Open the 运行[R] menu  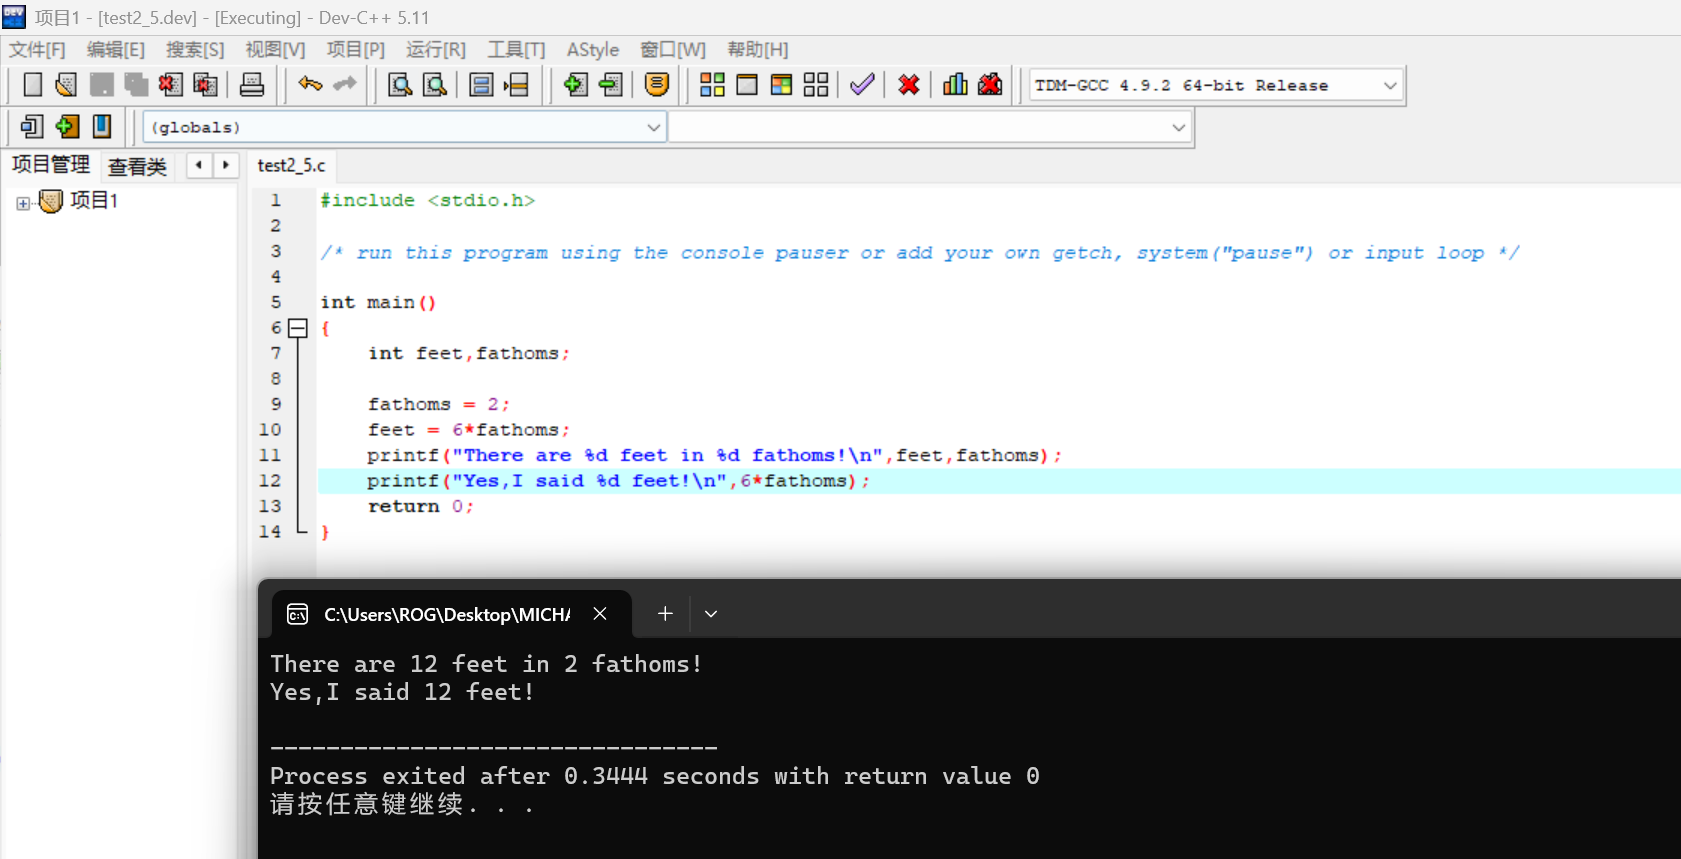pyautogui.click(x=436, y=50)
